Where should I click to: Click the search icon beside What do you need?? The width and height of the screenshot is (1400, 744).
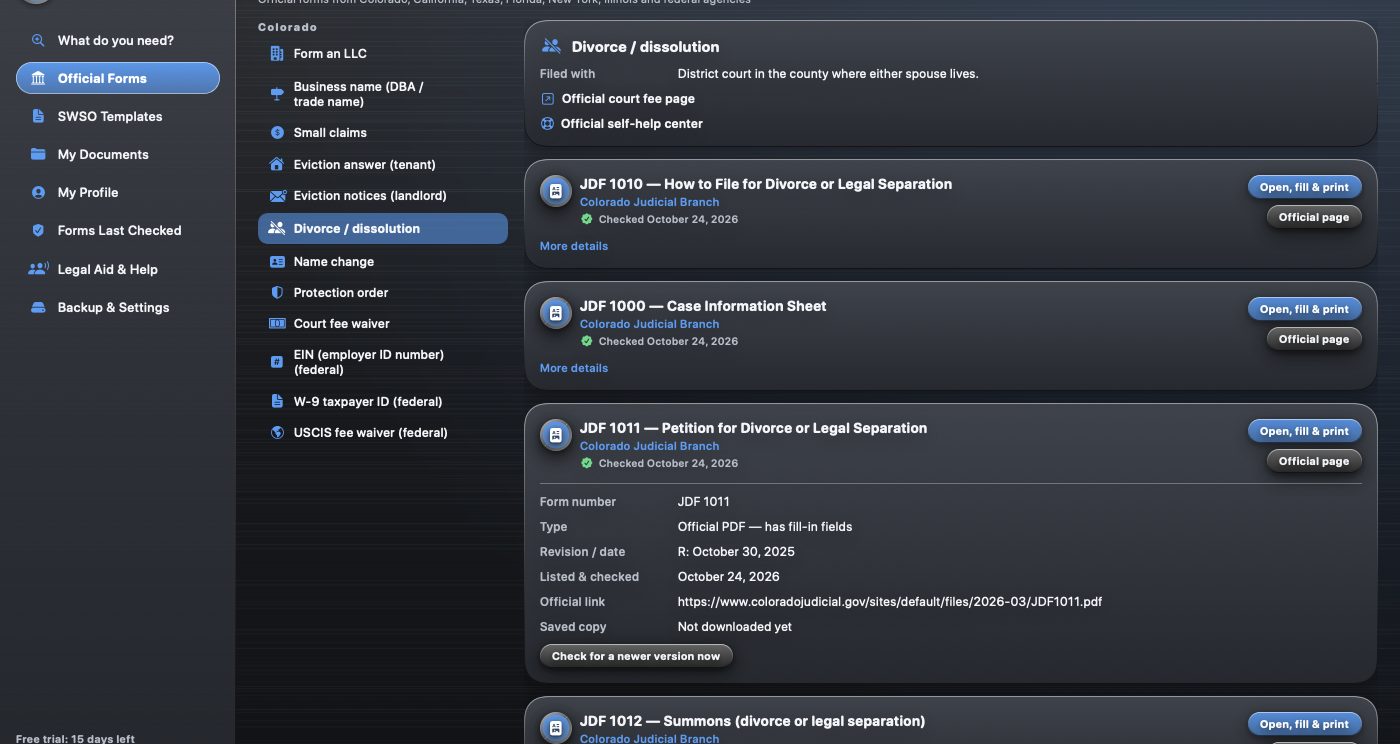coord(38,41)
